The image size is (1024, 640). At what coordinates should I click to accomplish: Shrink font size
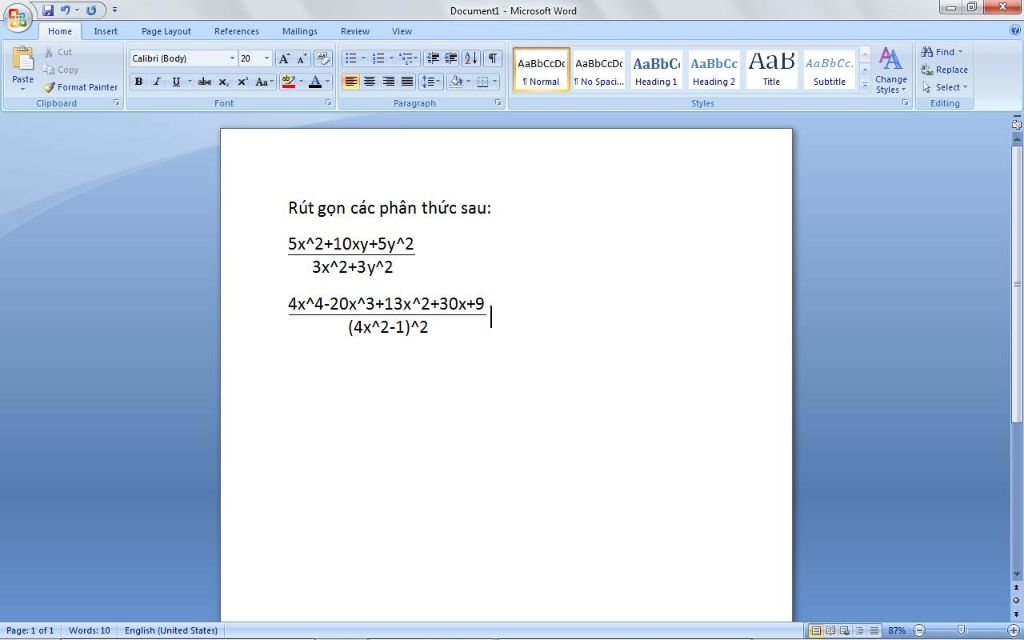(x=301, y=59)
